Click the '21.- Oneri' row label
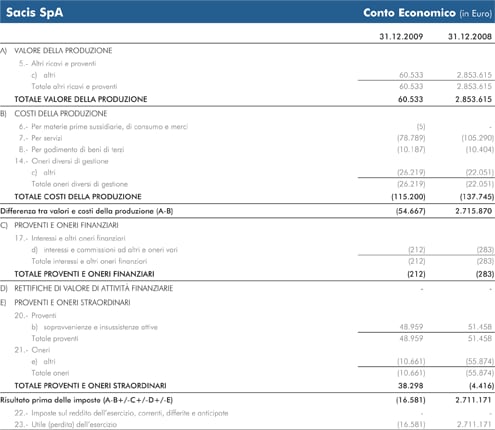 point(32,350)
